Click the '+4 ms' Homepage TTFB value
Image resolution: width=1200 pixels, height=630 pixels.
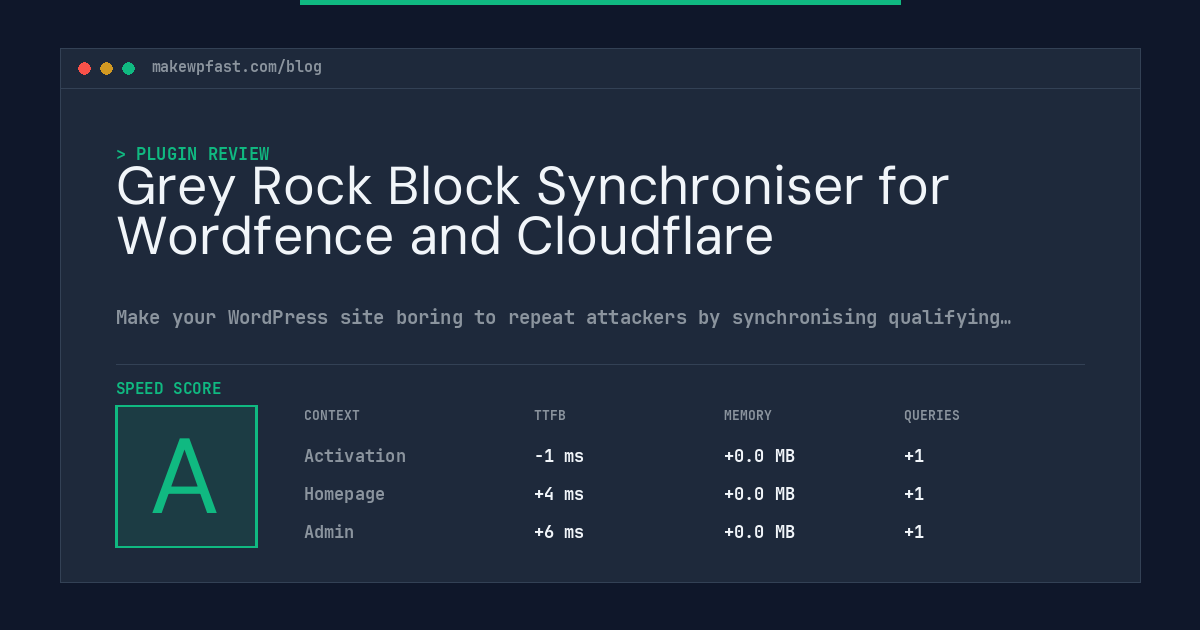point(559,494)
